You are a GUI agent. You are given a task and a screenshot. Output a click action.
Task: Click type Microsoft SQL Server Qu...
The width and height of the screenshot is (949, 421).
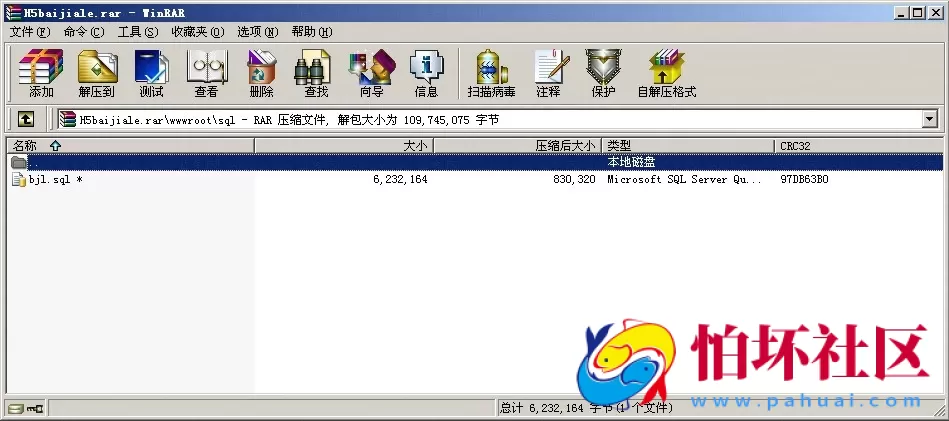tap(684, 180)
